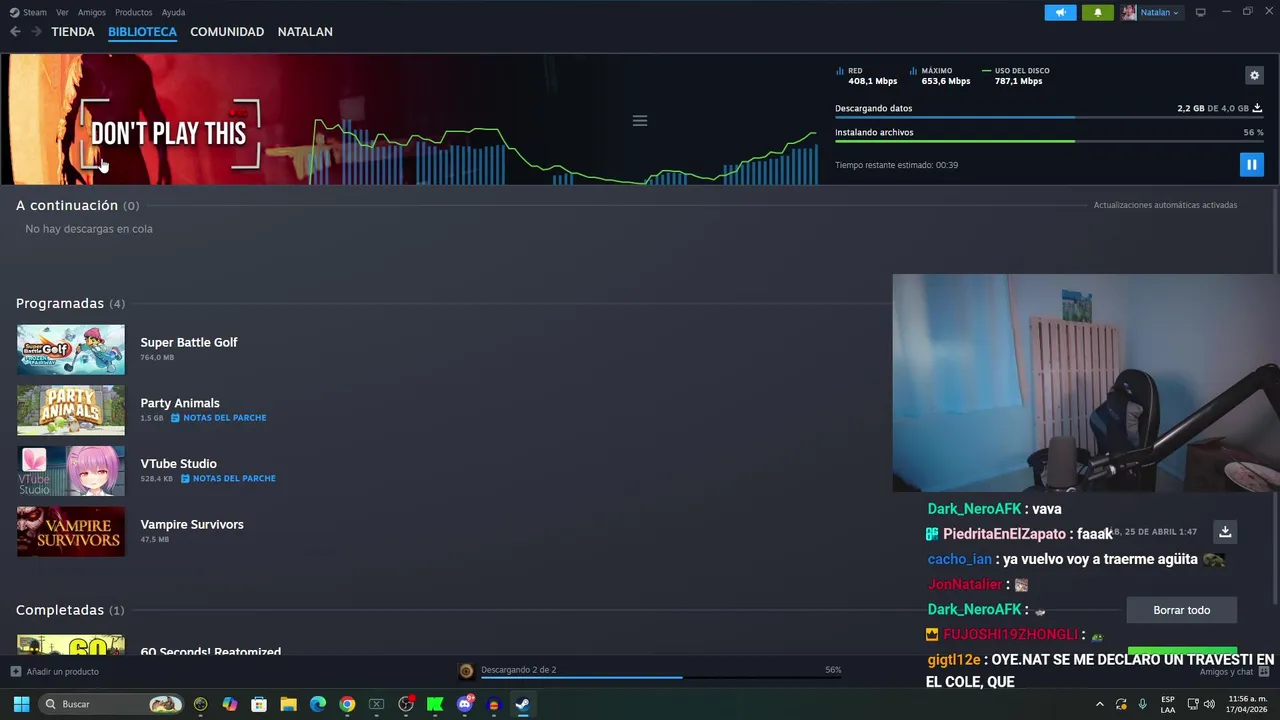Expand the Natalan account dropdown
The height and width of the screenshot is (720, 1280).
[1159, 12]
